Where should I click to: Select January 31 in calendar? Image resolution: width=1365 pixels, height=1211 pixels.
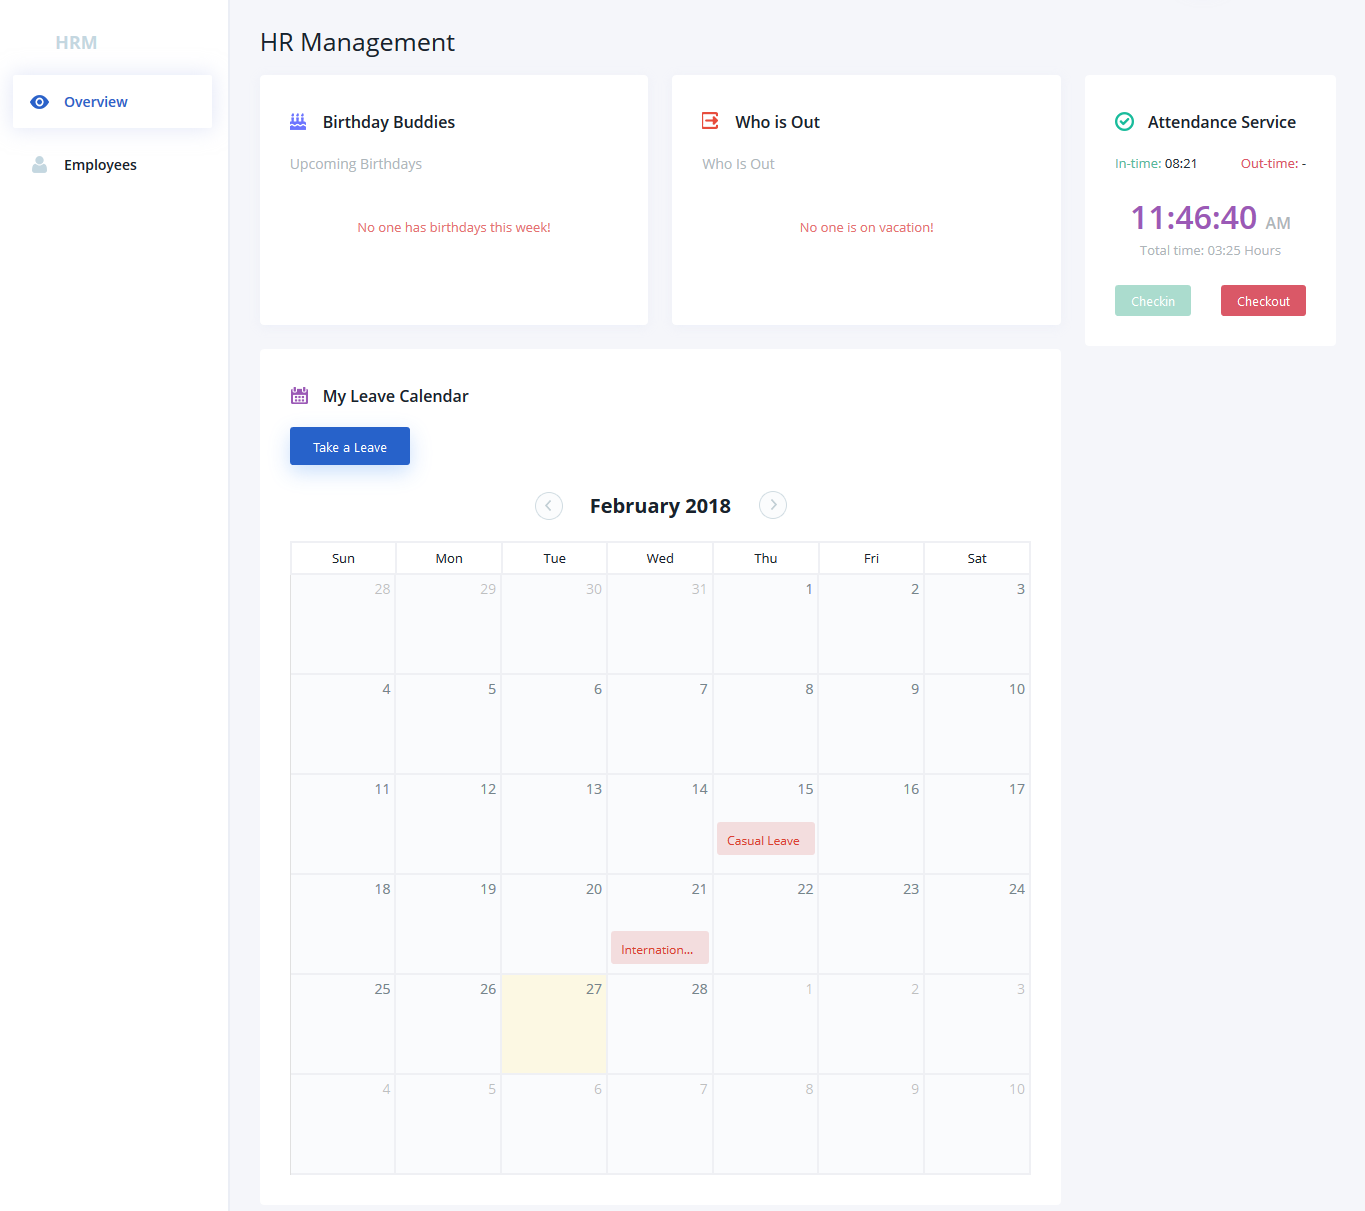660,624
